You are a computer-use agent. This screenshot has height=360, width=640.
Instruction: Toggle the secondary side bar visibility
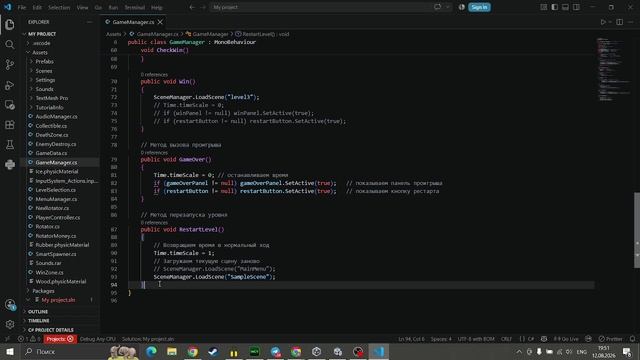click(576, 7)
